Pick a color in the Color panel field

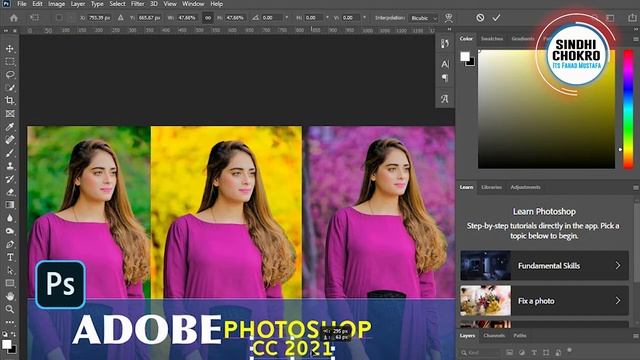click(x=547, y=109)
